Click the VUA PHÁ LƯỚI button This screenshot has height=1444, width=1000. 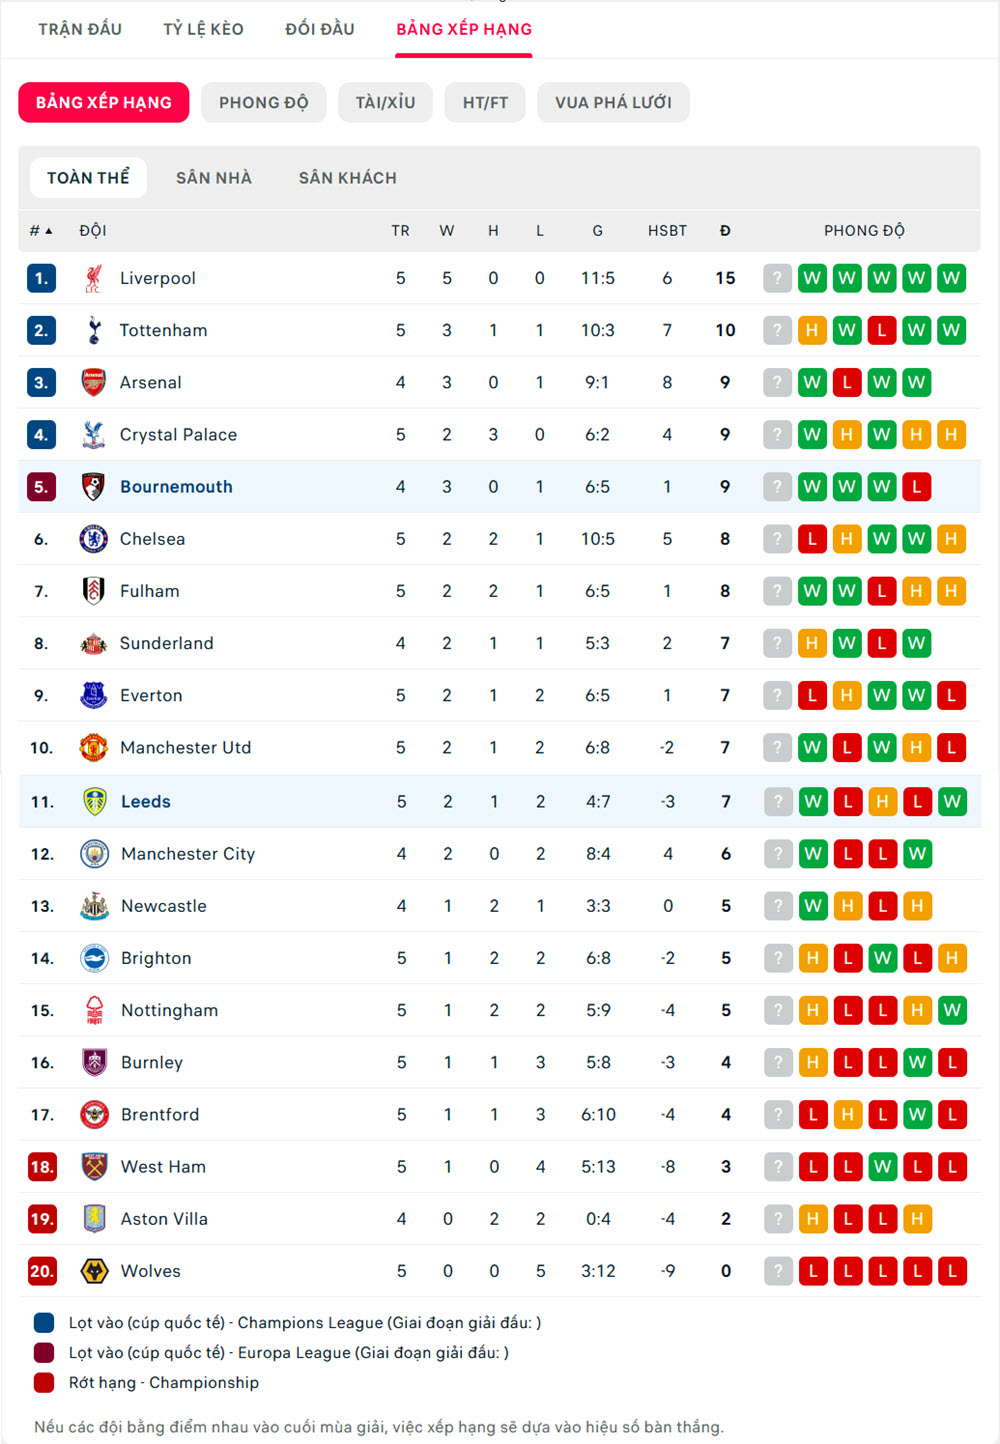(x=613, y=102)
